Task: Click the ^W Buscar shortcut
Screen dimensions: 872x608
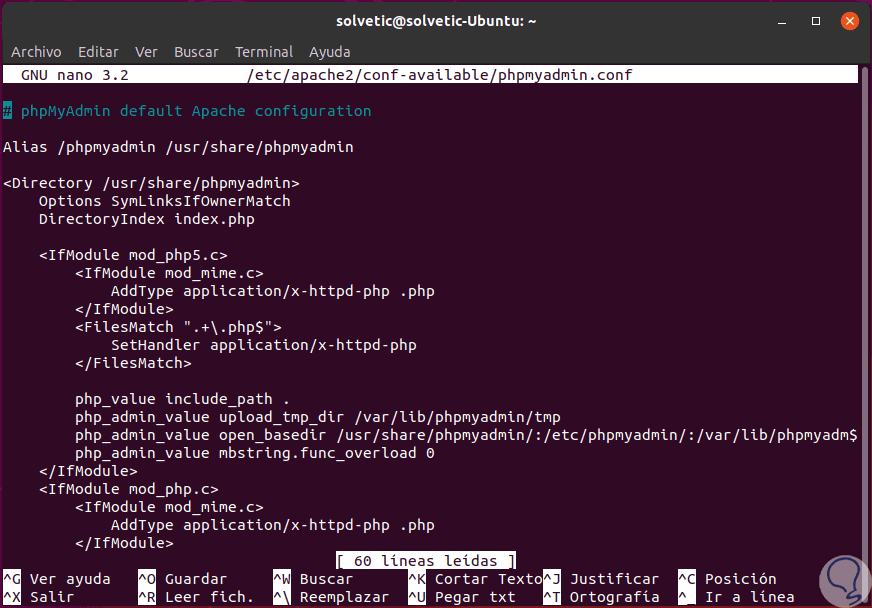Action: [313, 579]
